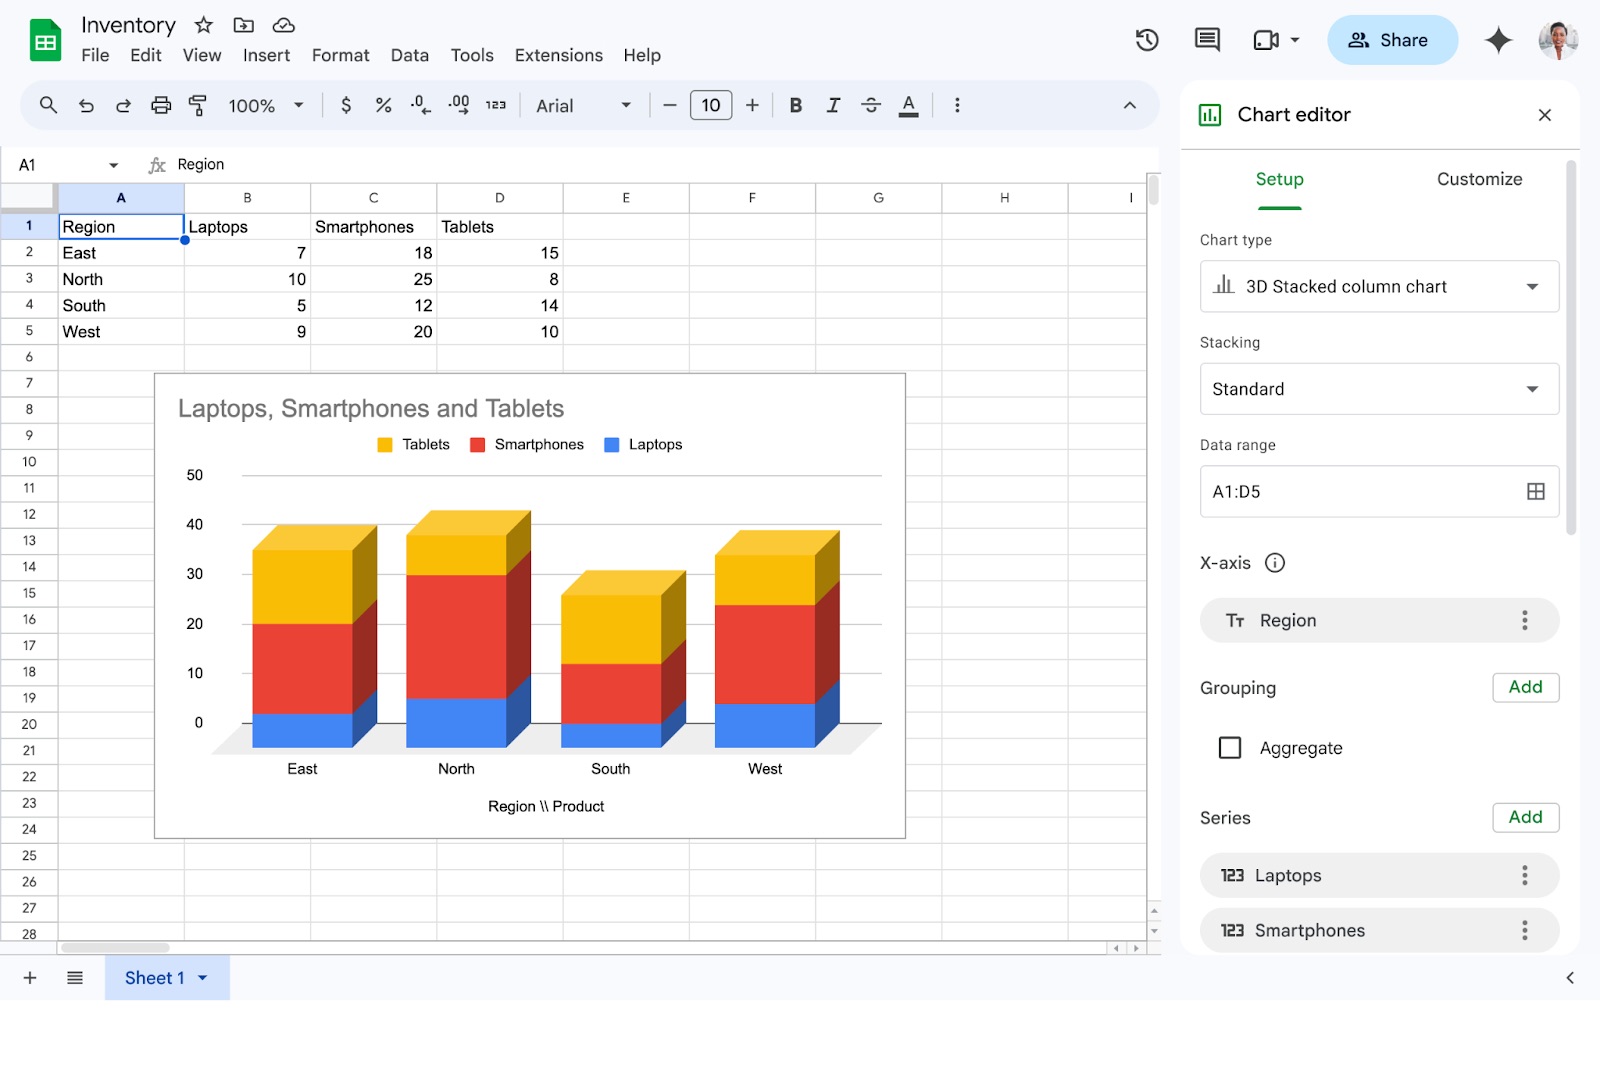Screen dimensions: 1600x1080
Task: Open version history clock icon
Action: click(x=1147, y=40)
